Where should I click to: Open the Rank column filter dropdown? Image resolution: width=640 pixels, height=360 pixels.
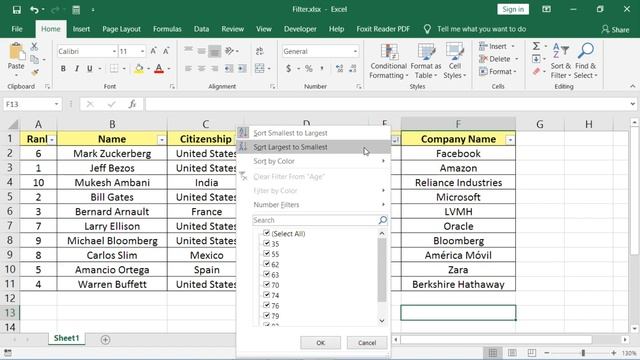point(52,140)
